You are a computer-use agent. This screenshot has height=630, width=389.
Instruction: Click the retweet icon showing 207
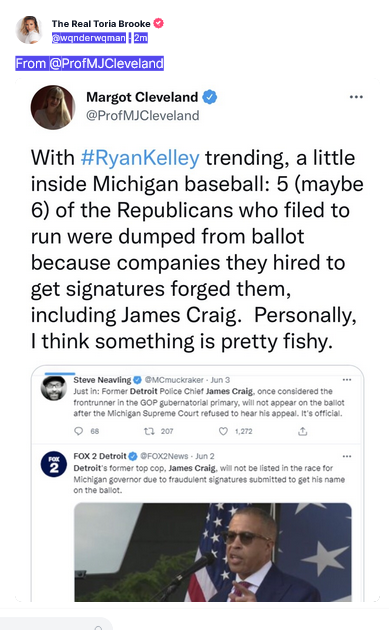tap(149, 431)
